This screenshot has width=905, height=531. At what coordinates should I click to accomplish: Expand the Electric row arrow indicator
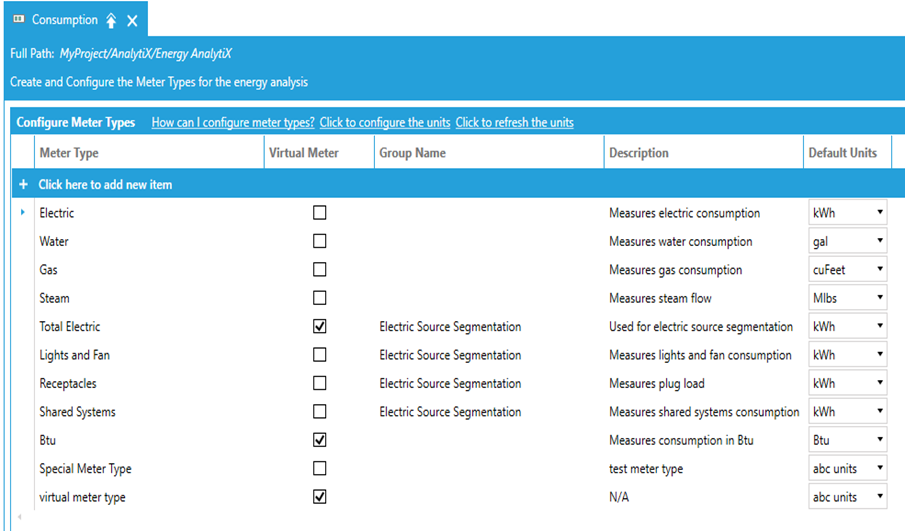coord(23,213)
